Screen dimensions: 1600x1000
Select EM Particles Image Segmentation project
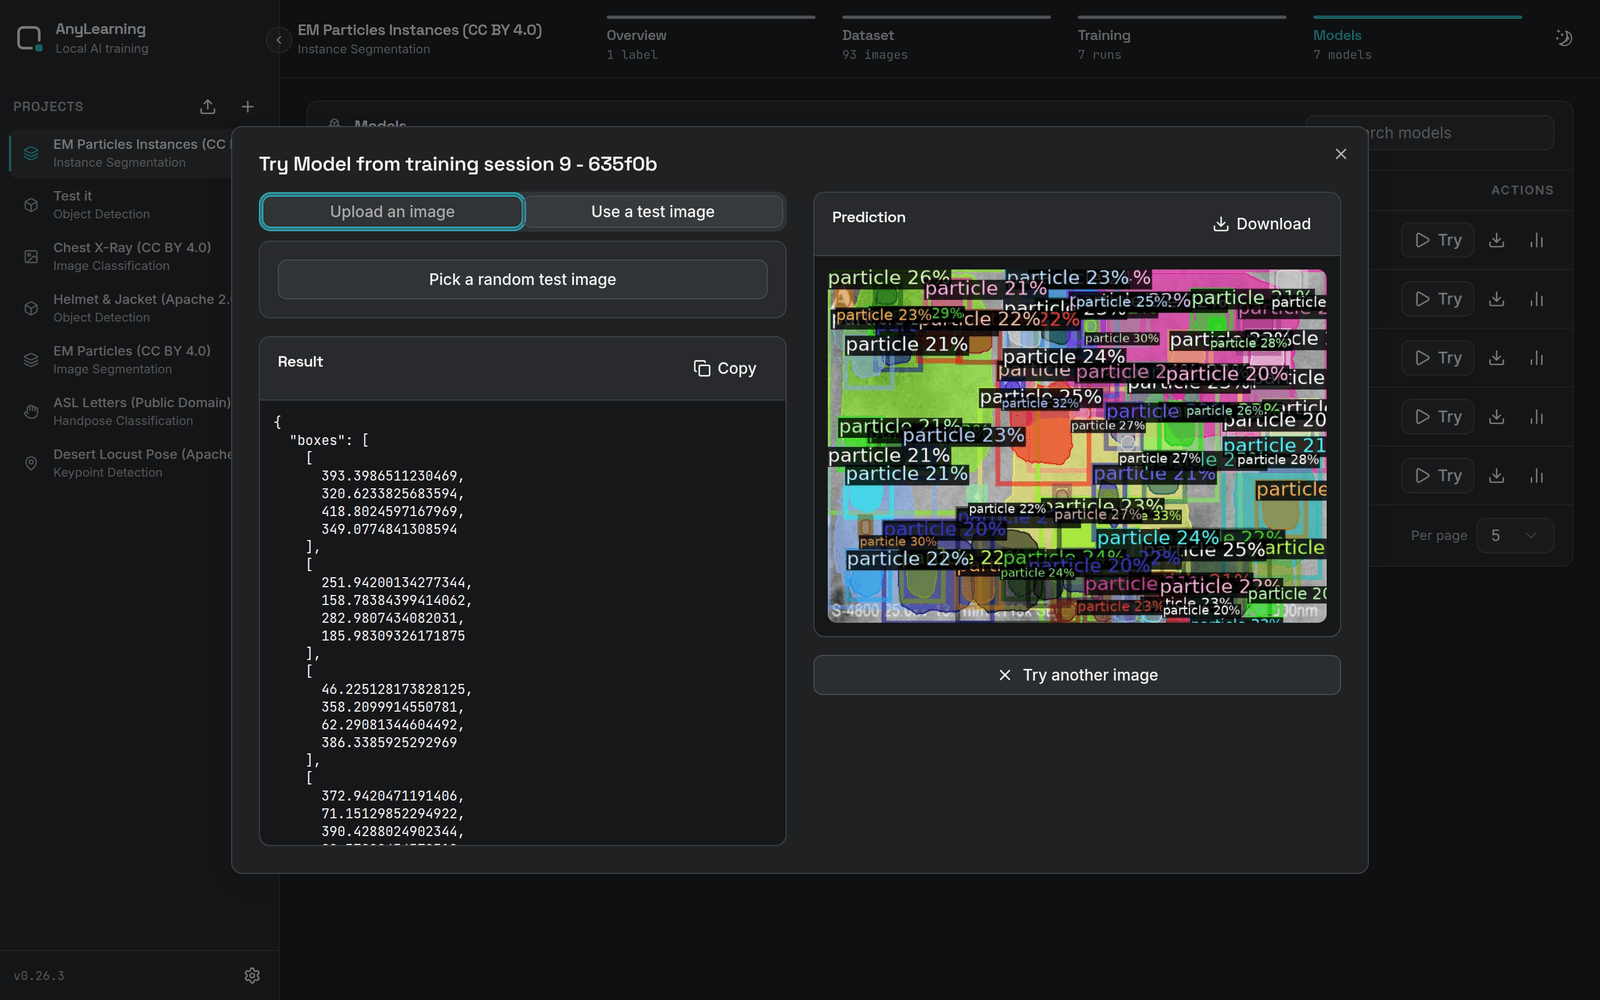point(120,360)
